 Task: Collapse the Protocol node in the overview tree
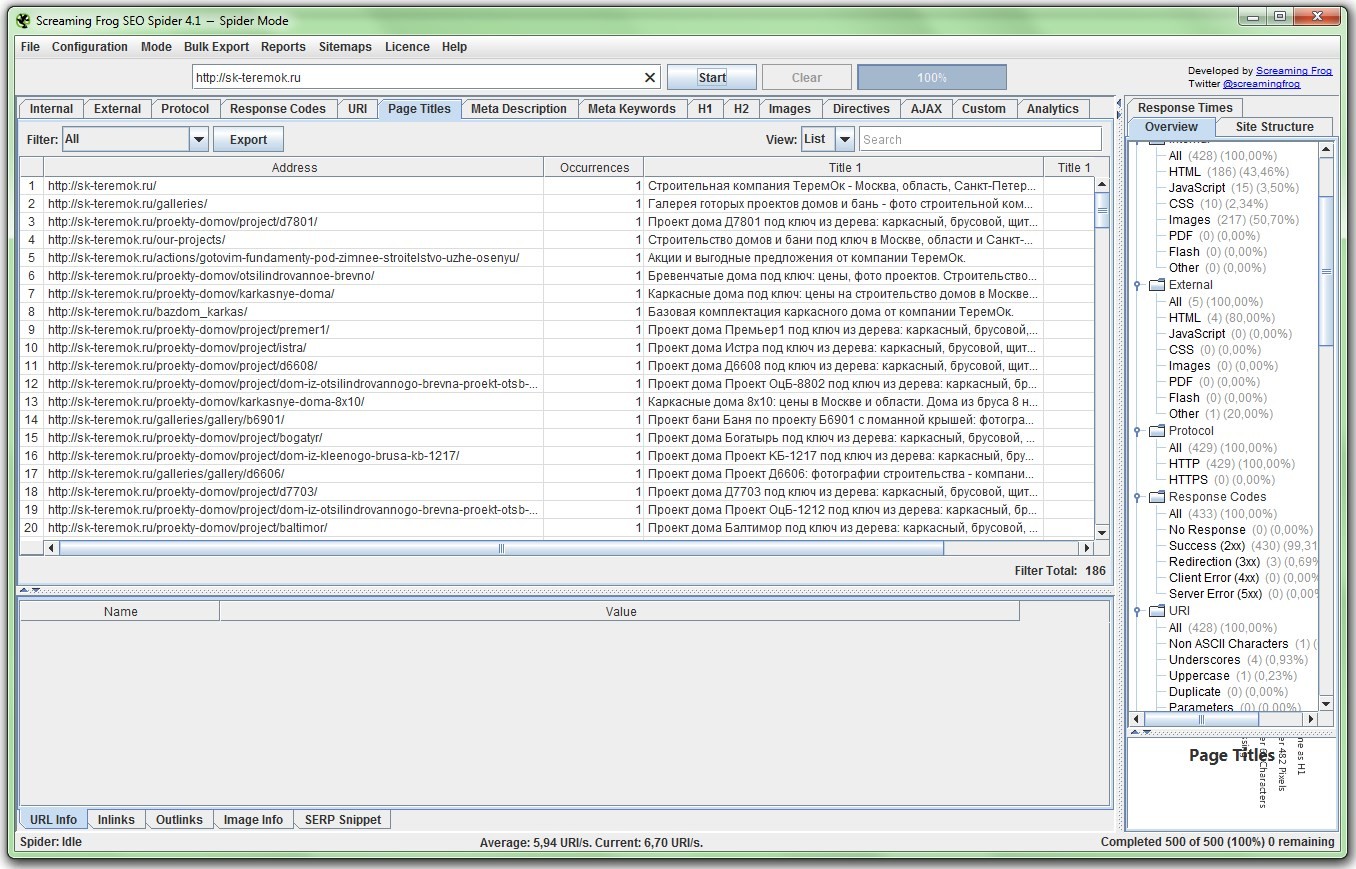(x=1138, y=431)
